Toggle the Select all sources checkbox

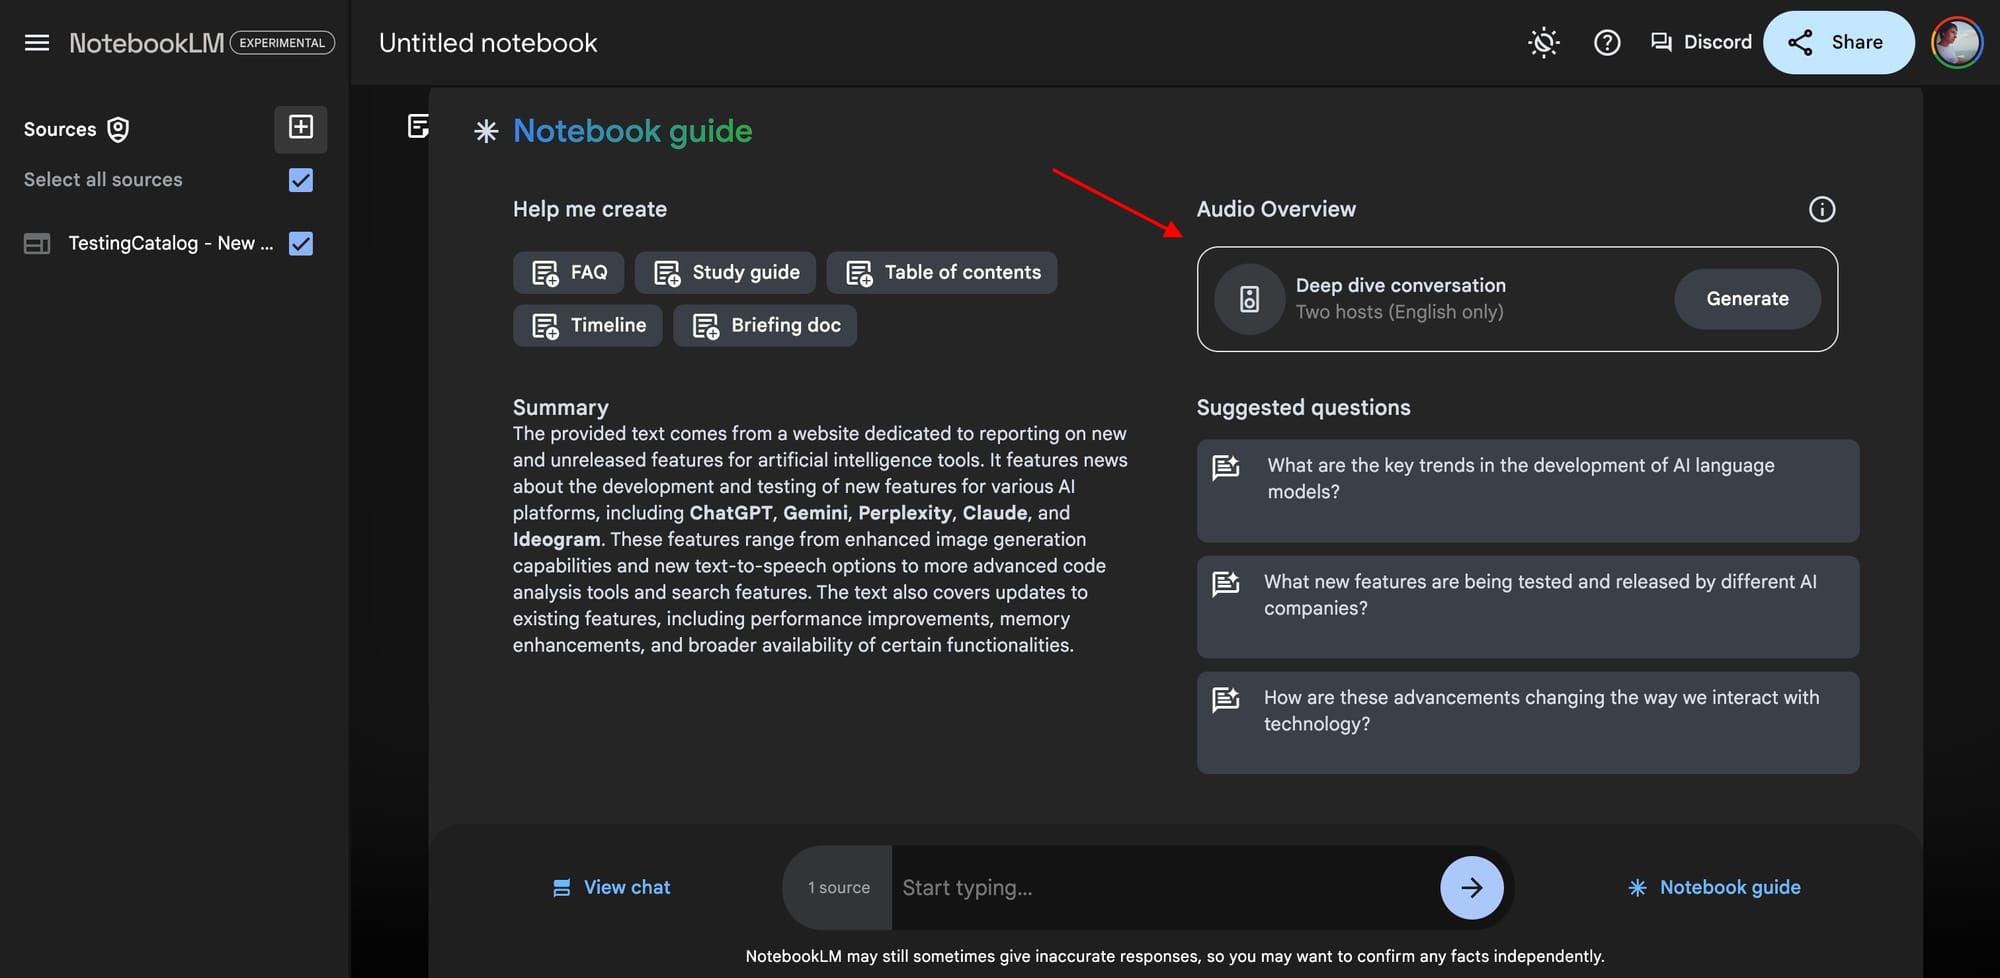(301, 180)
